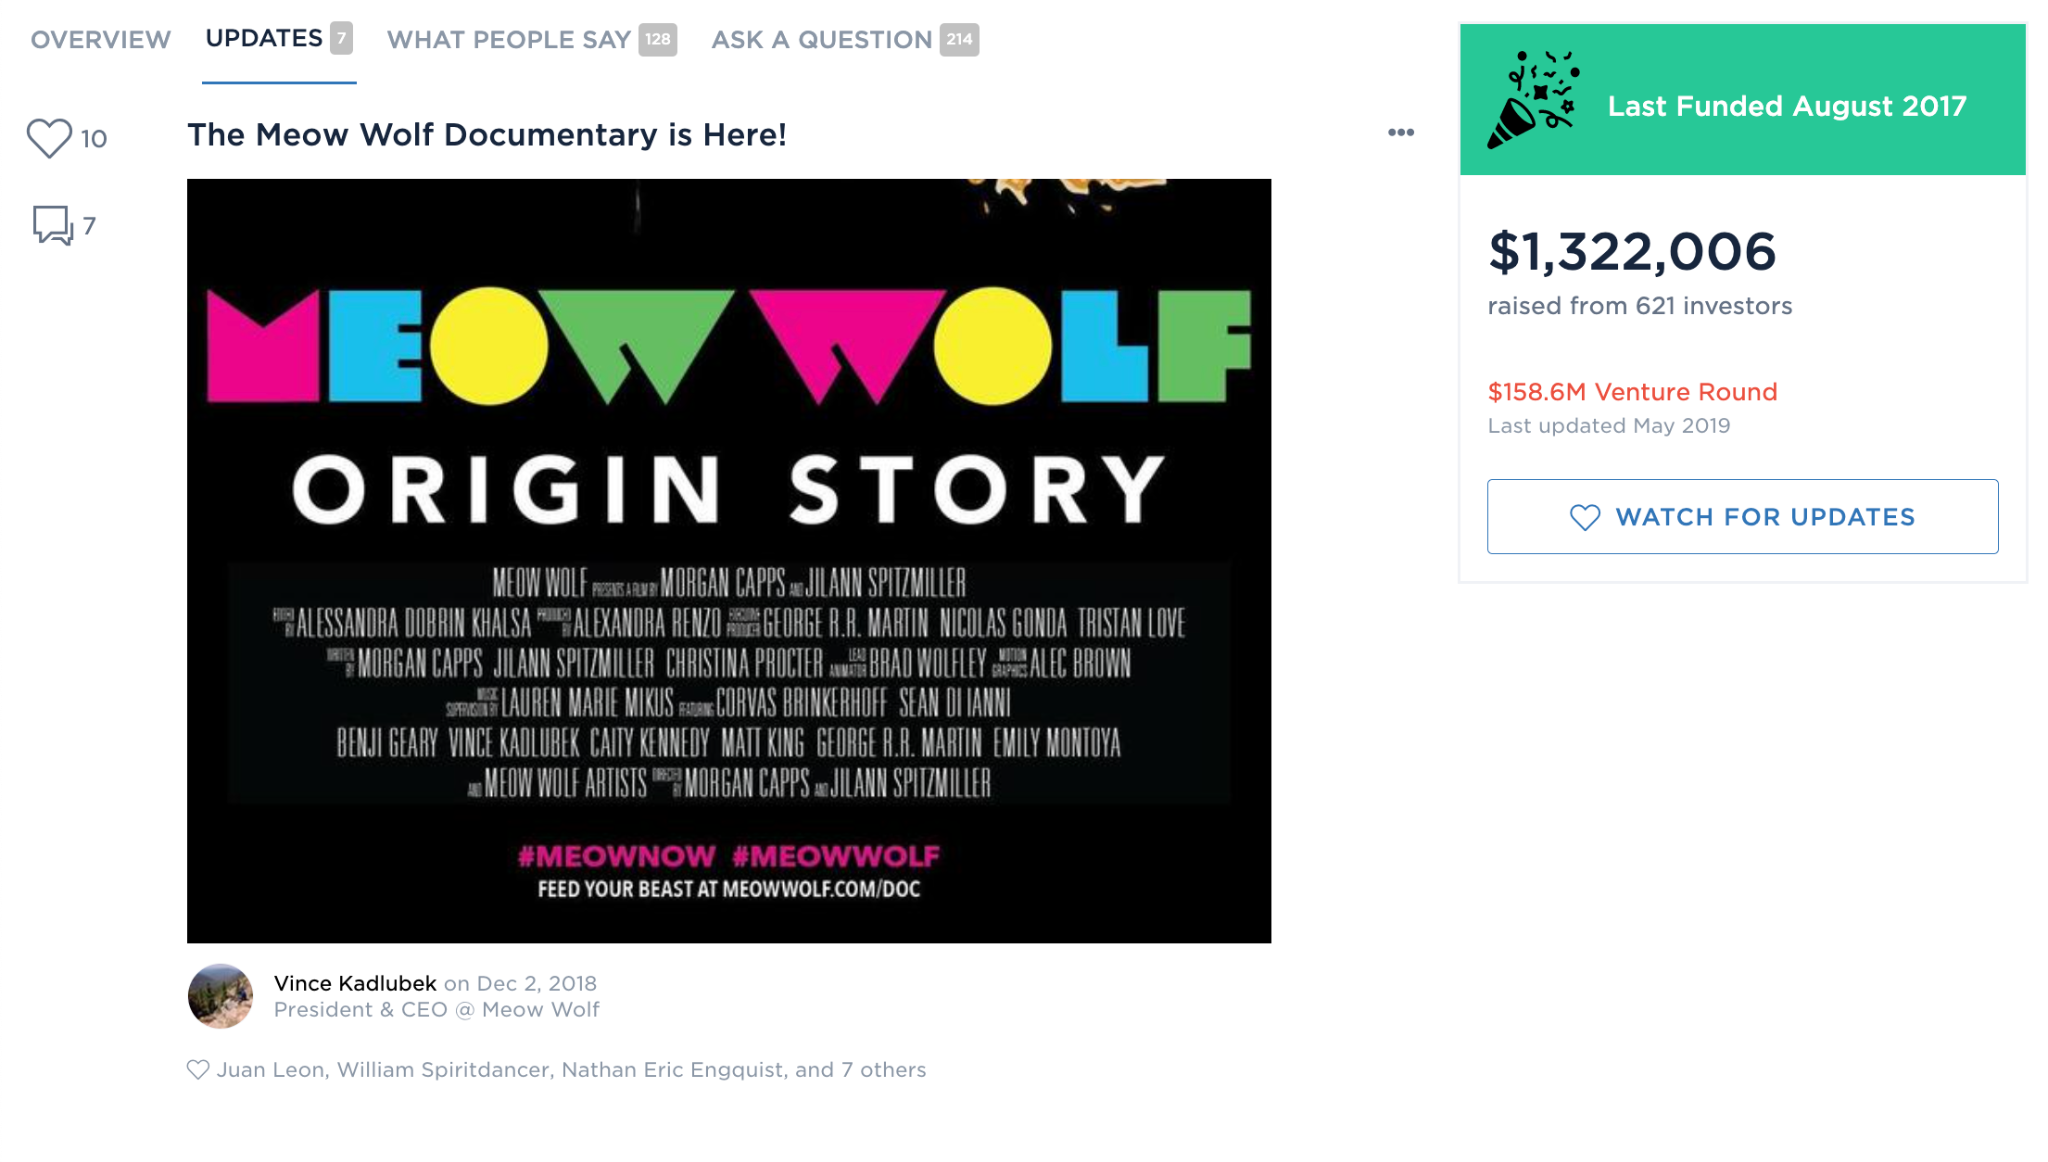The height and width of the screenshot is (1162, 2048).
Task: Switch to the Overview tab
Action: tap(100, 40)
